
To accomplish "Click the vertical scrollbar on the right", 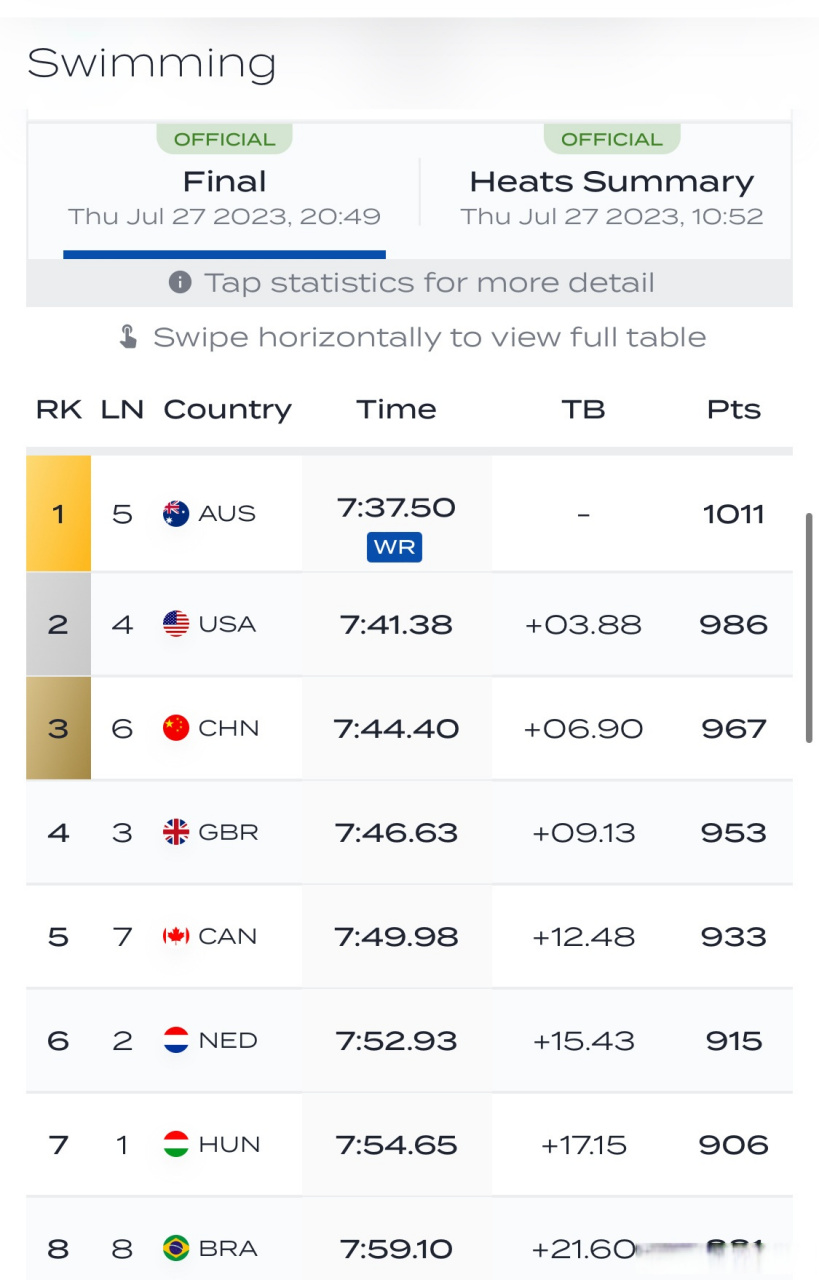I will click(809, 628).
